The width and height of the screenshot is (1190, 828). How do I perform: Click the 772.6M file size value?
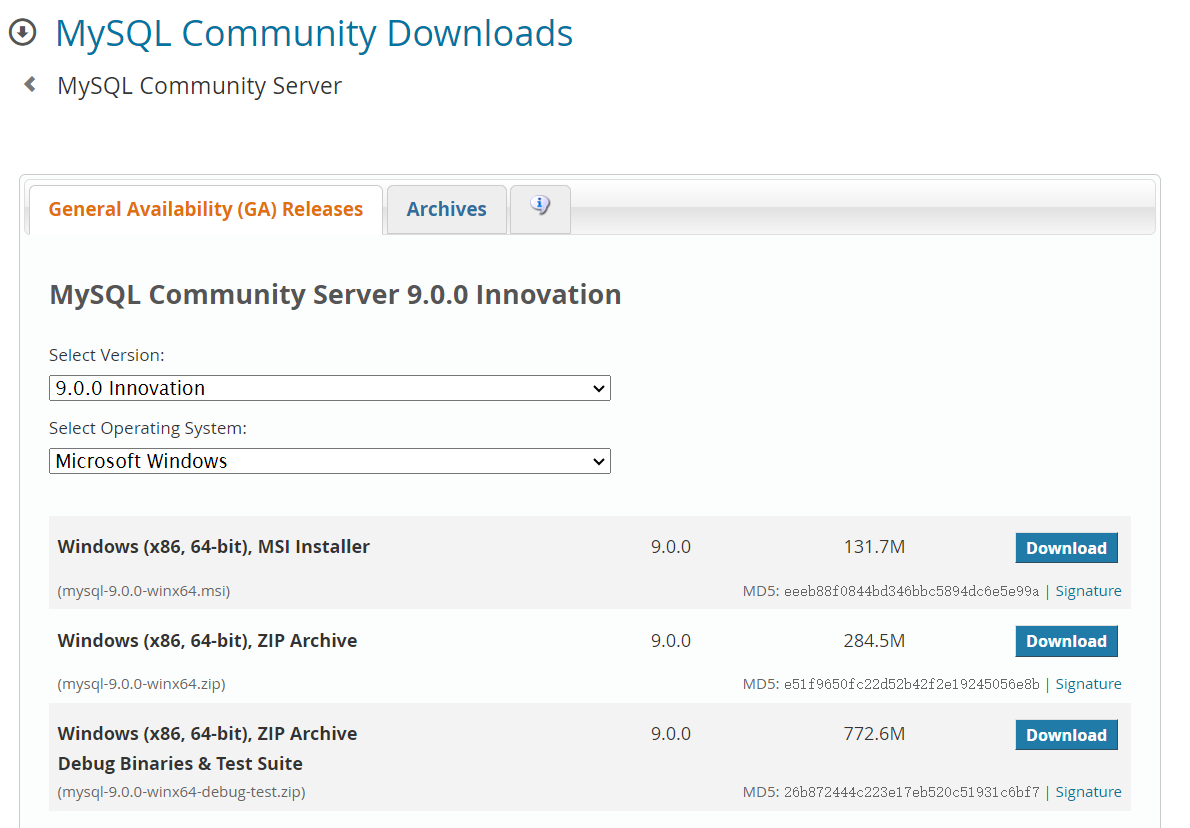[x=874, y=734]
